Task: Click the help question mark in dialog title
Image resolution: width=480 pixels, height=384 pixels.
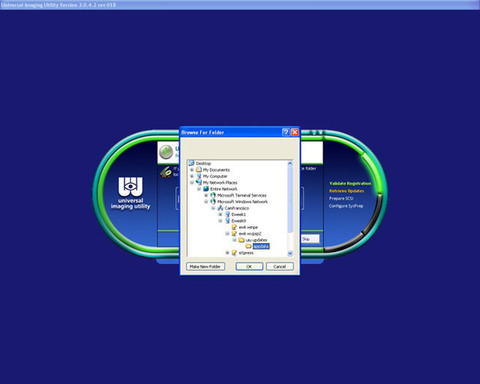Action: click(x=285, y=132)
